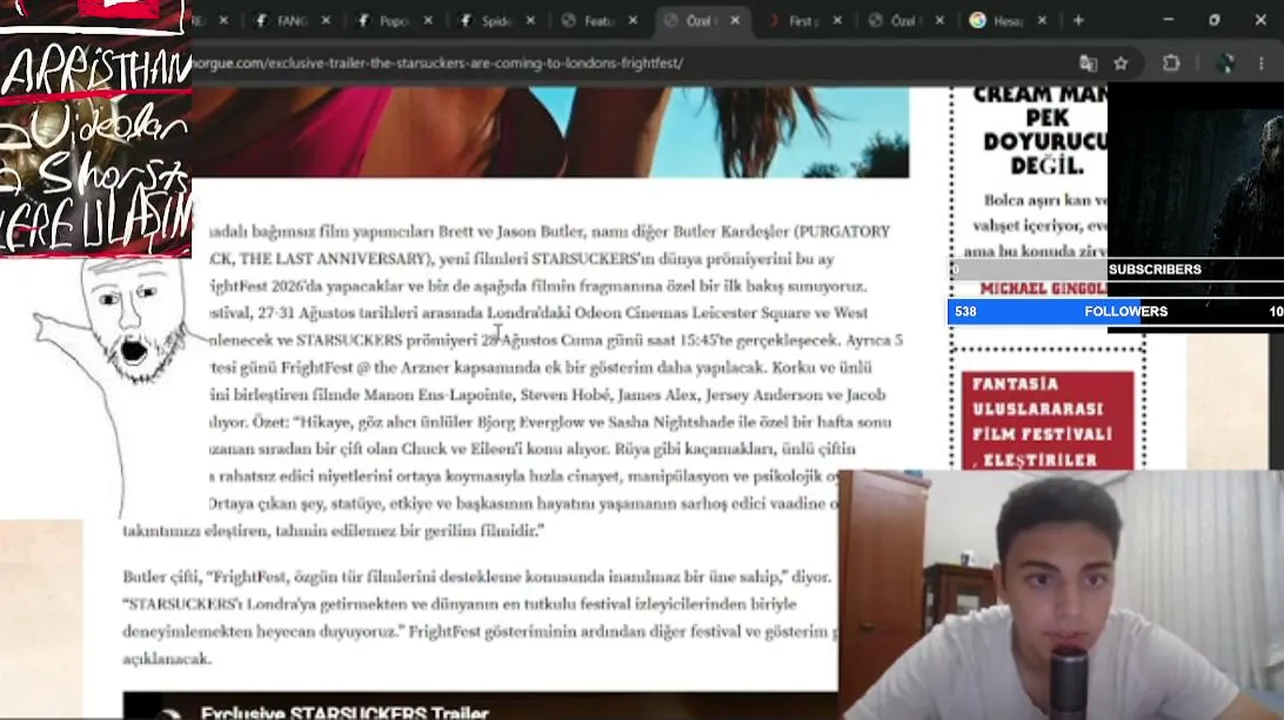Image resolution: width=1284 pixels, height=720 pixels.
Task: Close the active Özel tab
Action: (x=735, y=20)
